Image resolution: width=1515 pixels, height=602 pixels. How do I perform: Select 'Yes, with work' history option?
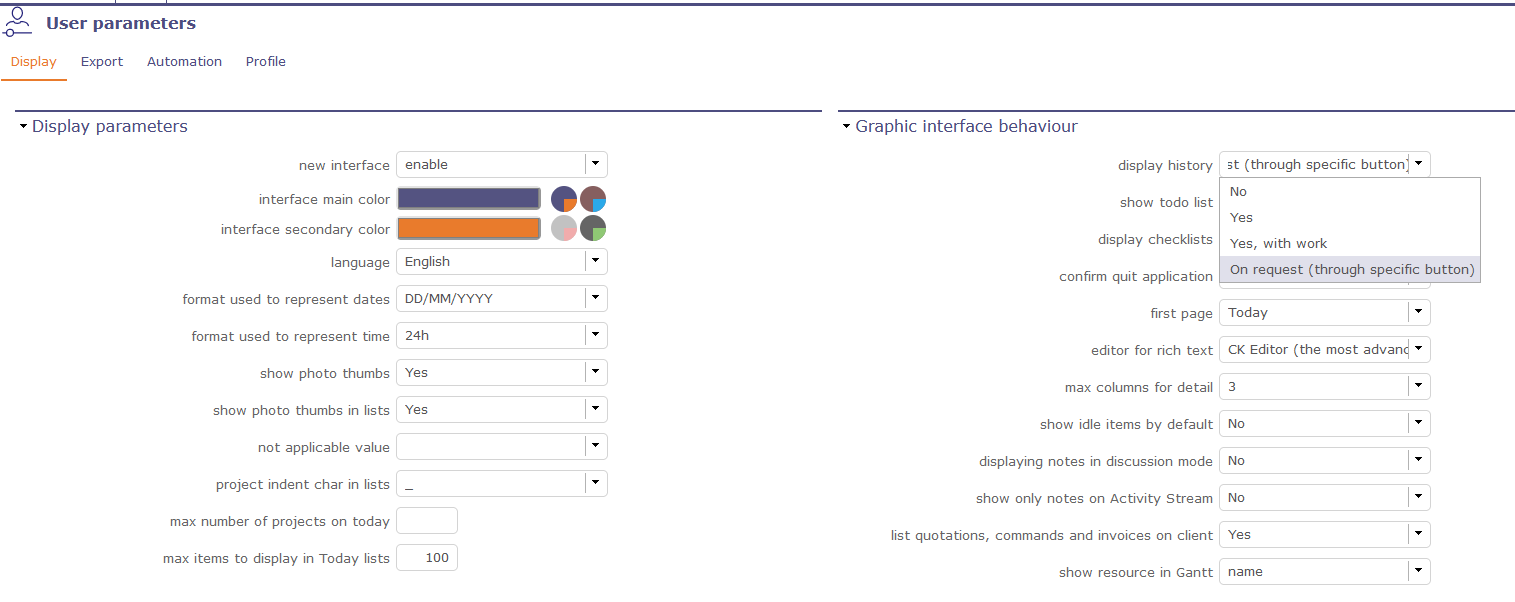pos(1278,243)
